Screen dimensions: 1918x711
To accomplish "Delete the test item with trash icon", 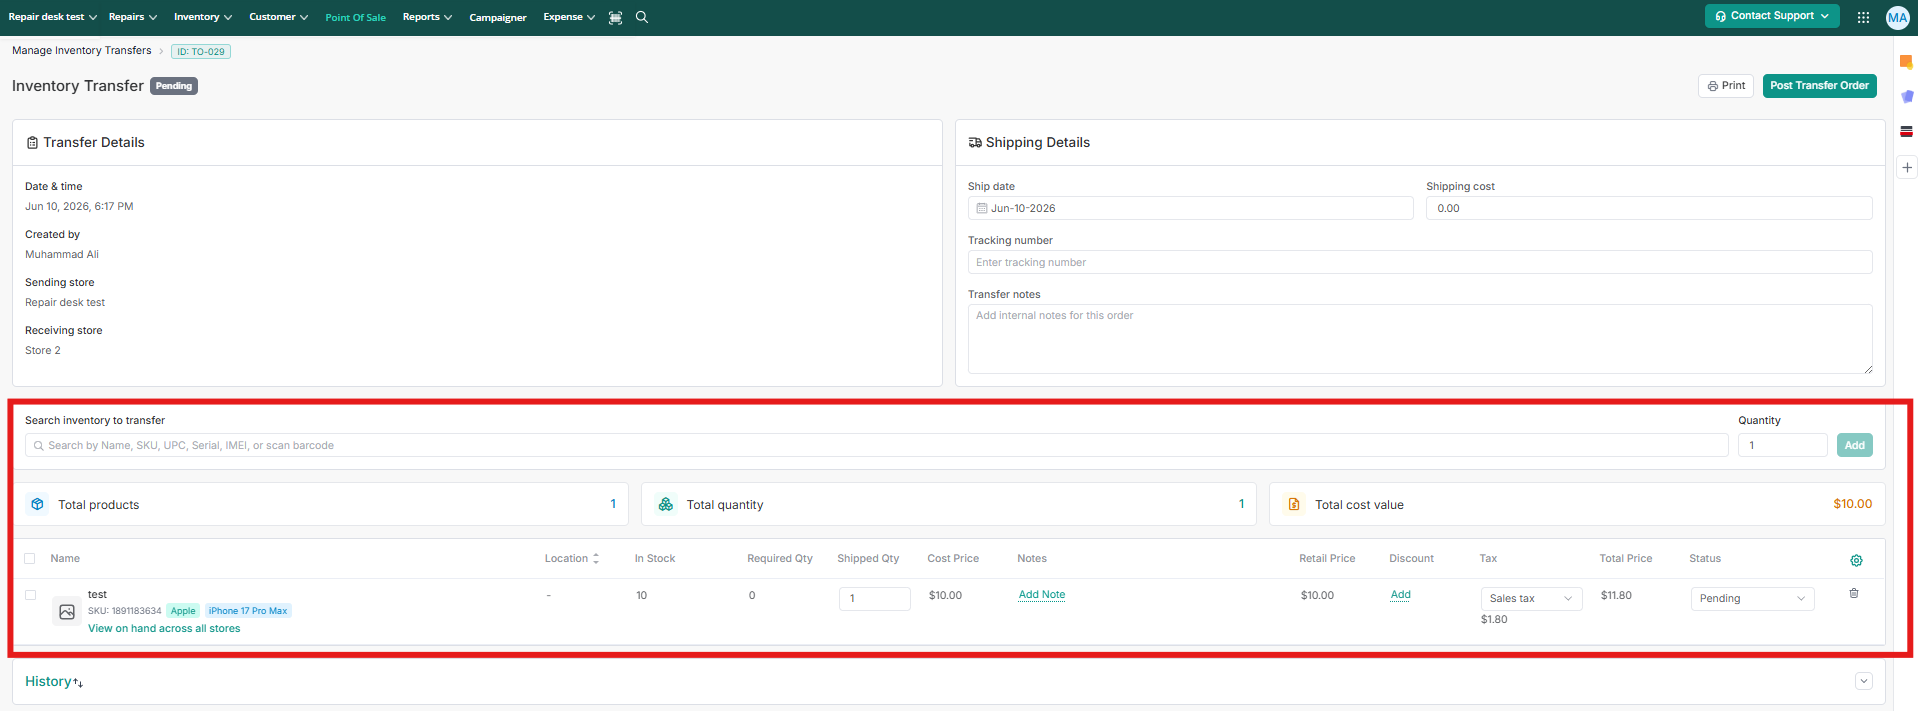I will coord(1854,594).
